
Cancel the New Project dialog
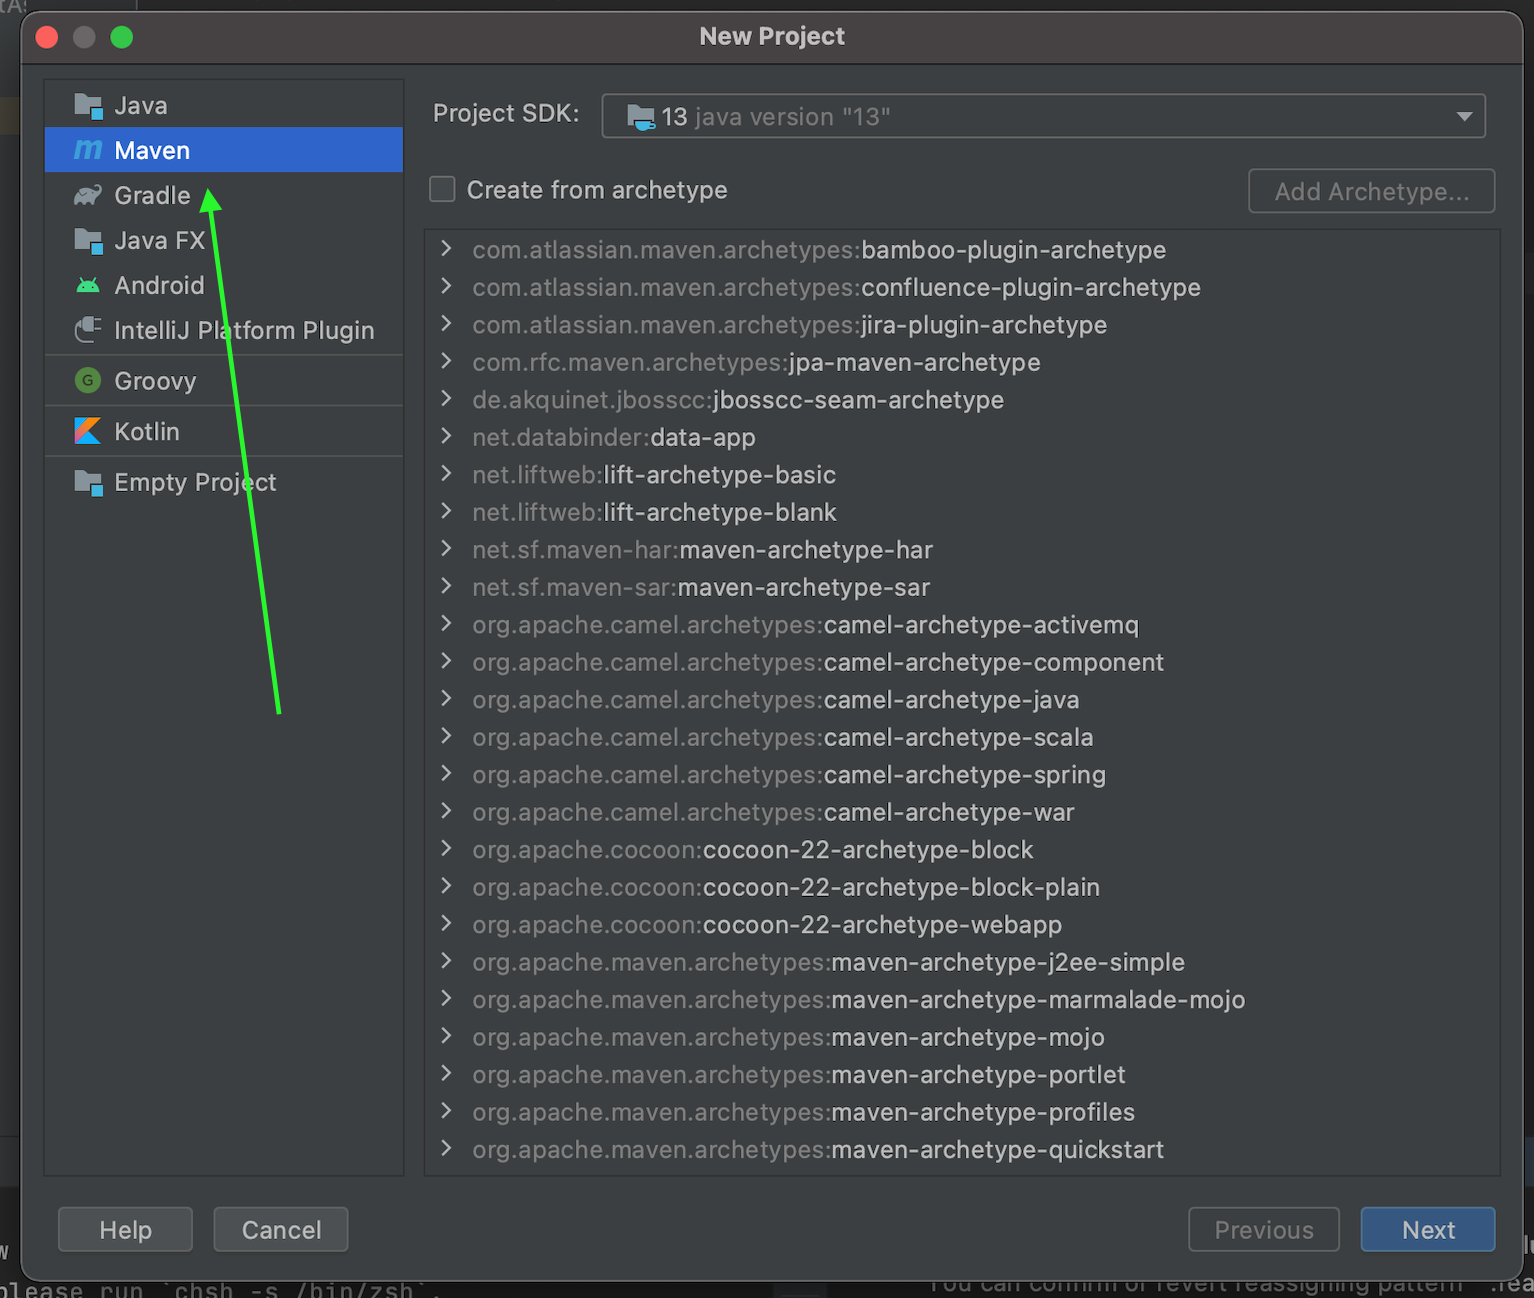tap(281, 1229)
